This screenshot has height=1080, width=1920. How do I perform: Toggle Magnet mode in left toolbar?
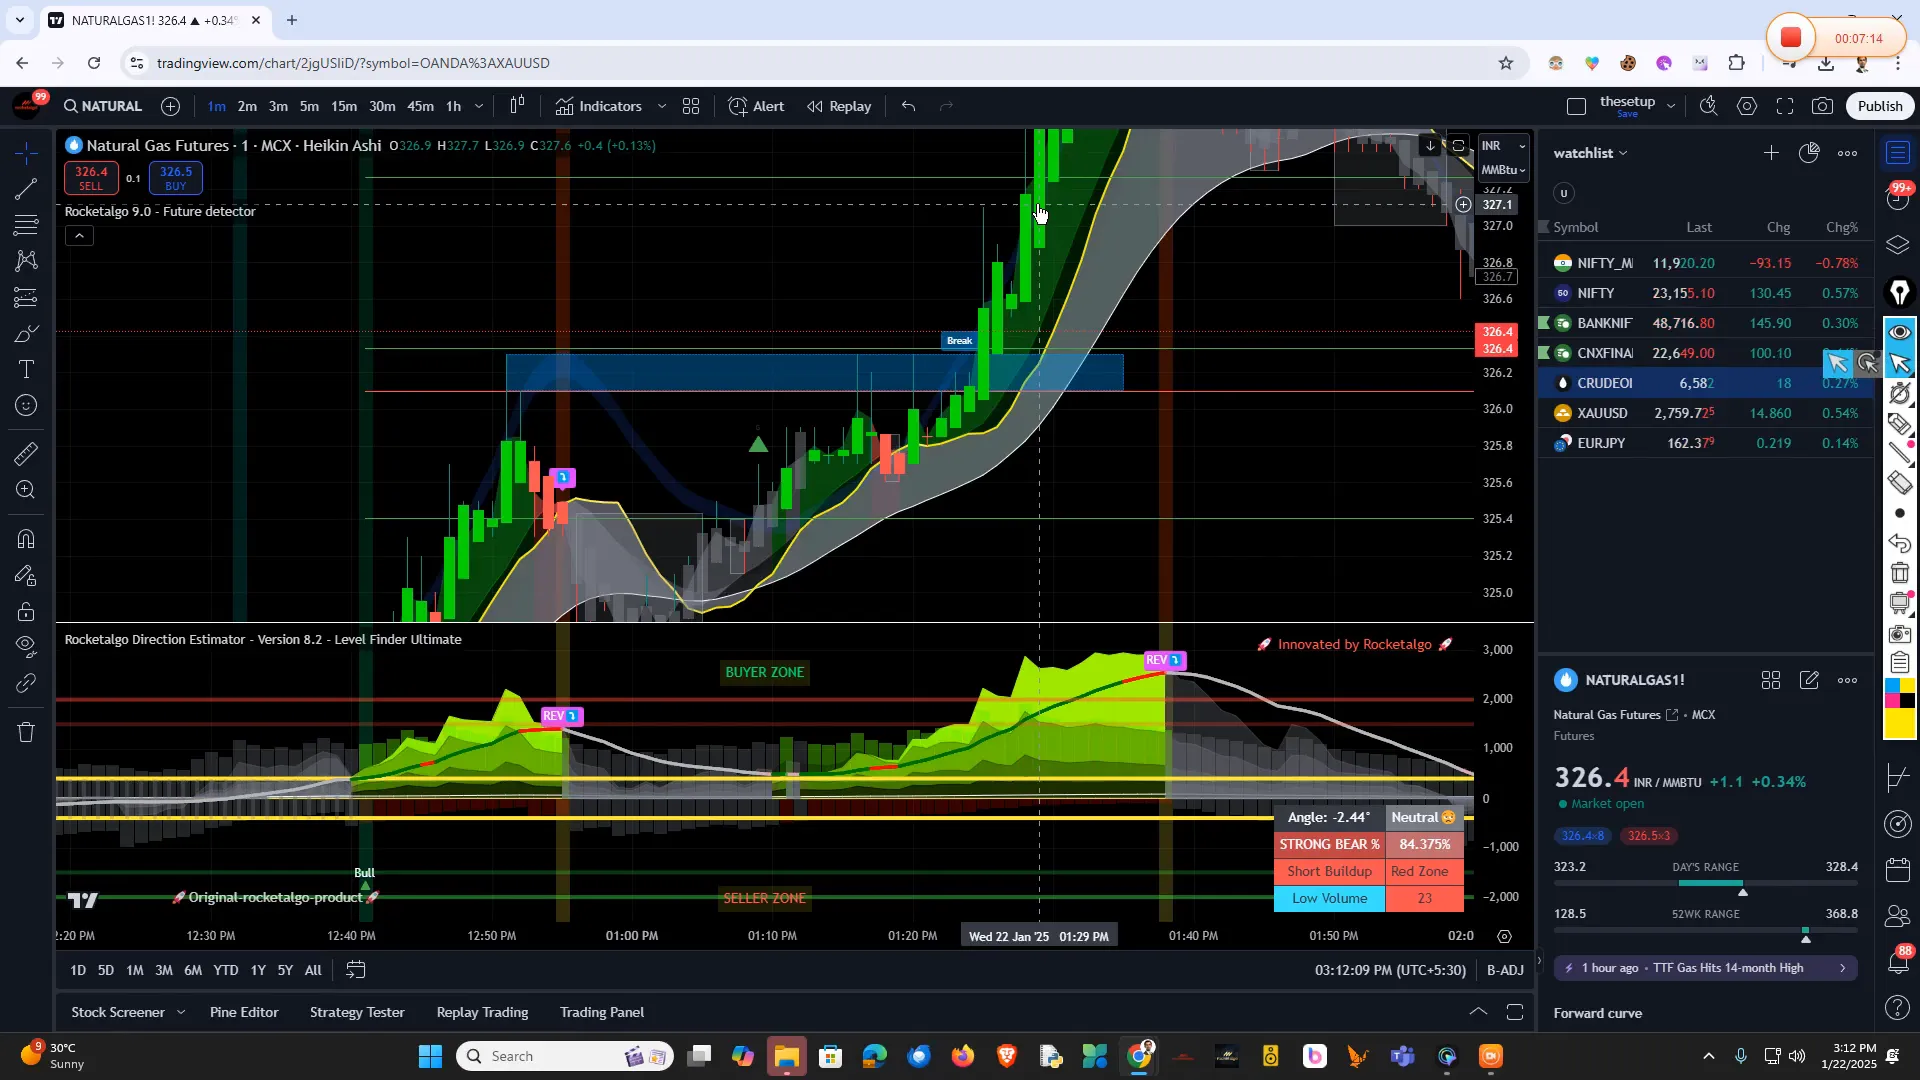tap(27, 539)
